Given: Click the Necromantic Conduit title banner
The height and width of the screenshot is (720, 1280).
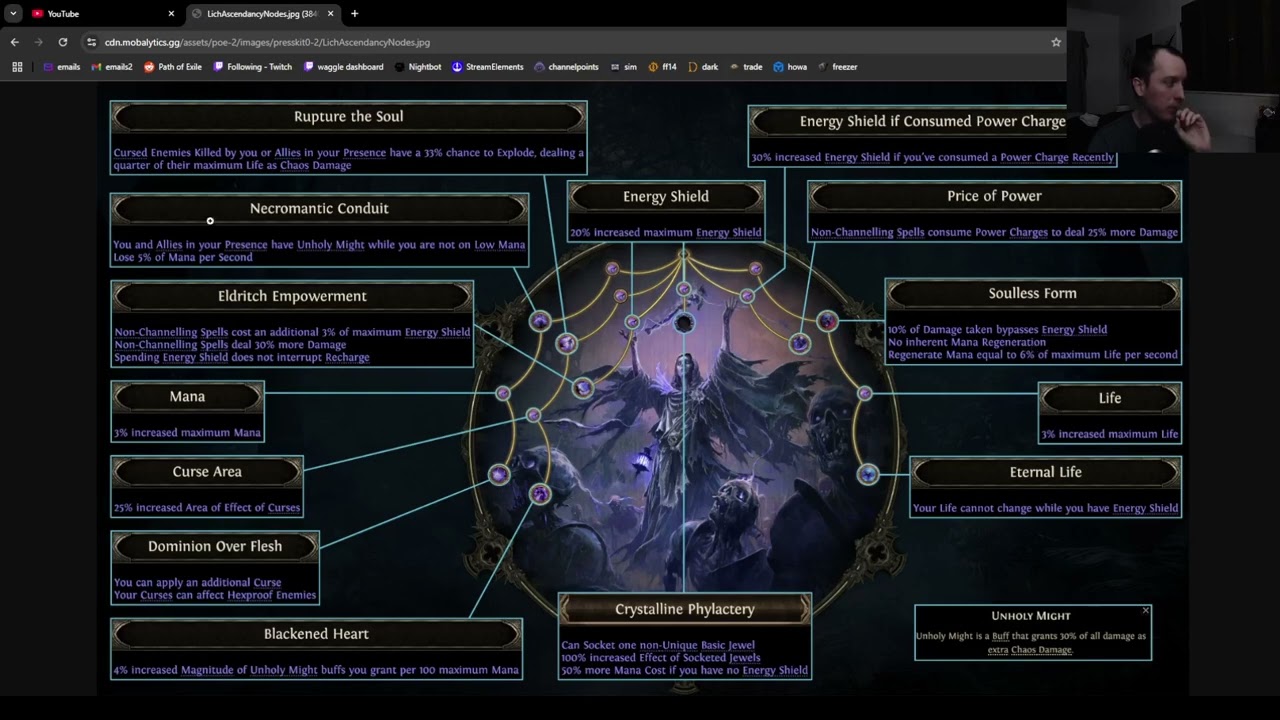Looking at the screenshot, I should pyautogui.click(x=319, y=209).
